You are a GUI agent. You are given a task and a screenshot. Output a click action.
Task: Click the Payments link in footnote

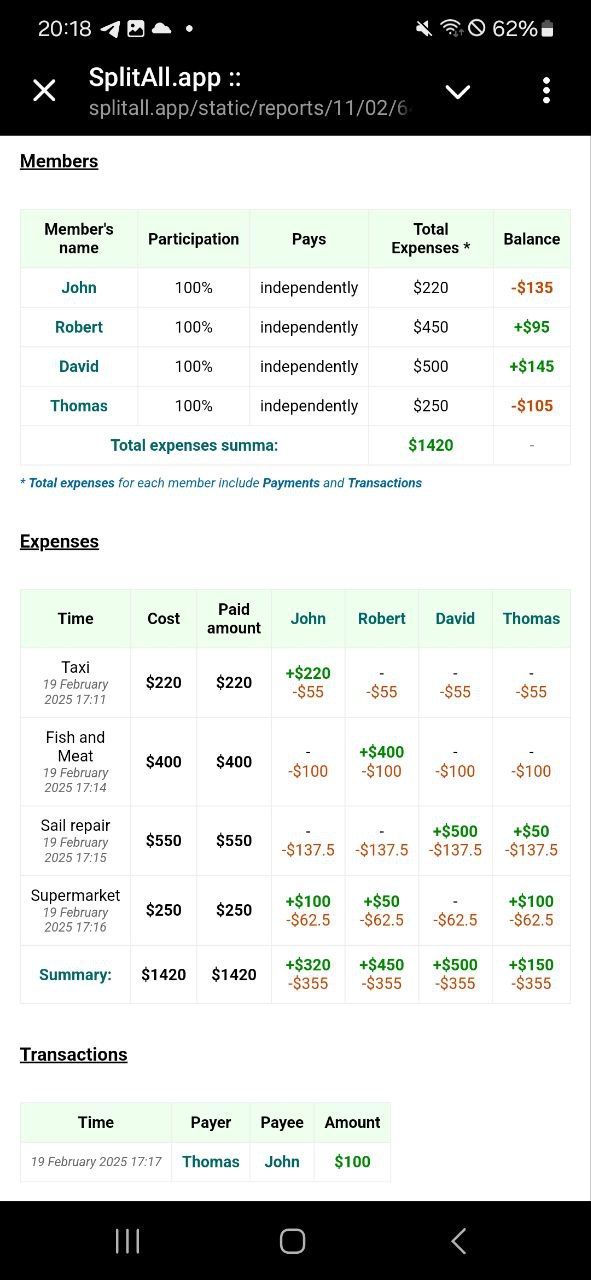click(291, 483)
